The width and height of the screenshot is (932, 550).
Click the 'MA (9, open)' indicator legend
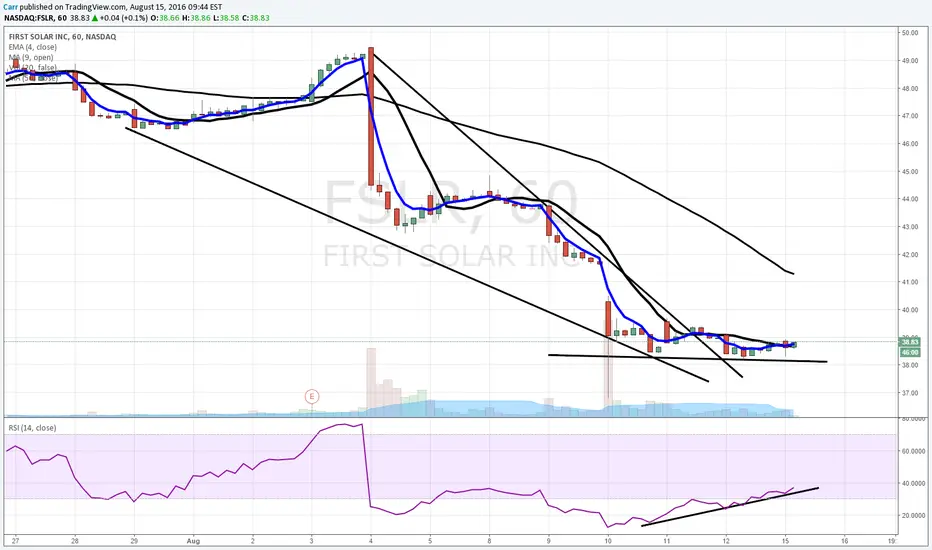pos(31,58)
